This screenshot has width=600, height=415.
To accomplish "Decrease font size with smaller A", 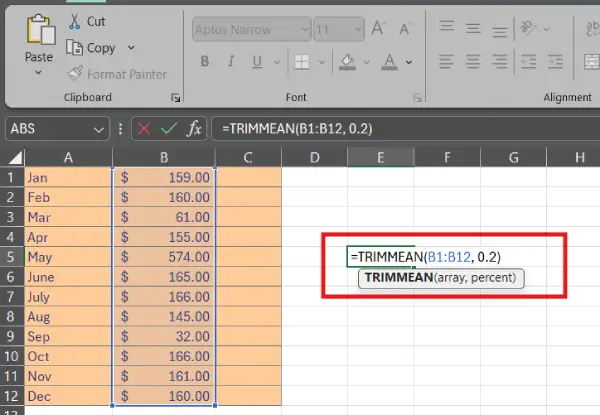I will pos(405,29).
